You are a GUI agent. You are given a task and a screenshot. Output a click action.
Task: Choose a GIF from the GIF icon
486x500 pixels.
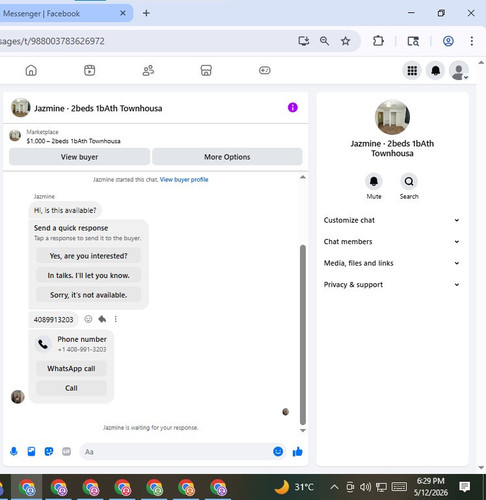coord(67,452)
